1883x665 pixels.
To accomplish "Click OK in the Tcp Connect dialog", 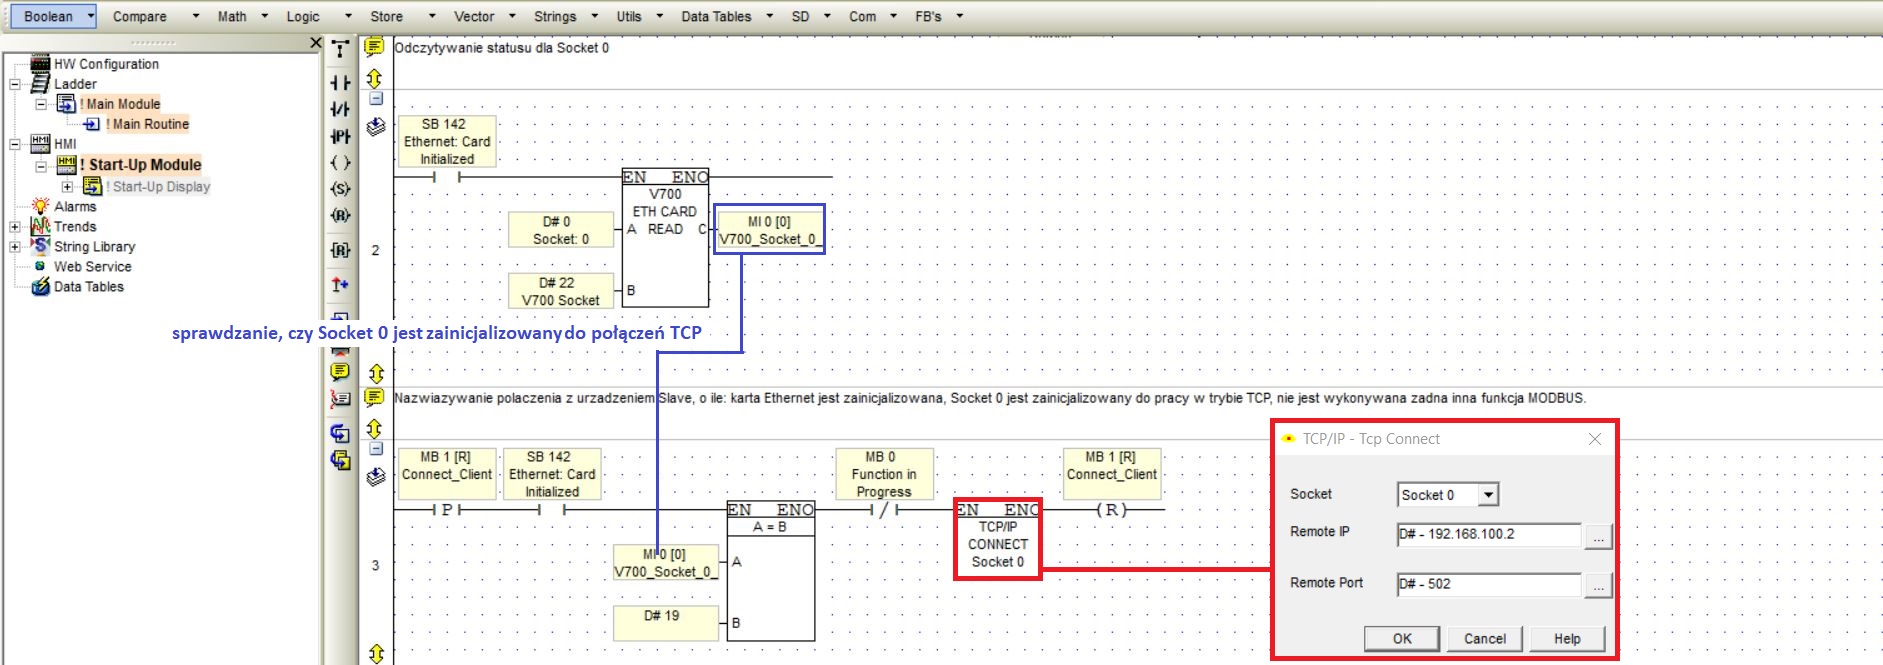I will click(1402, 639).
